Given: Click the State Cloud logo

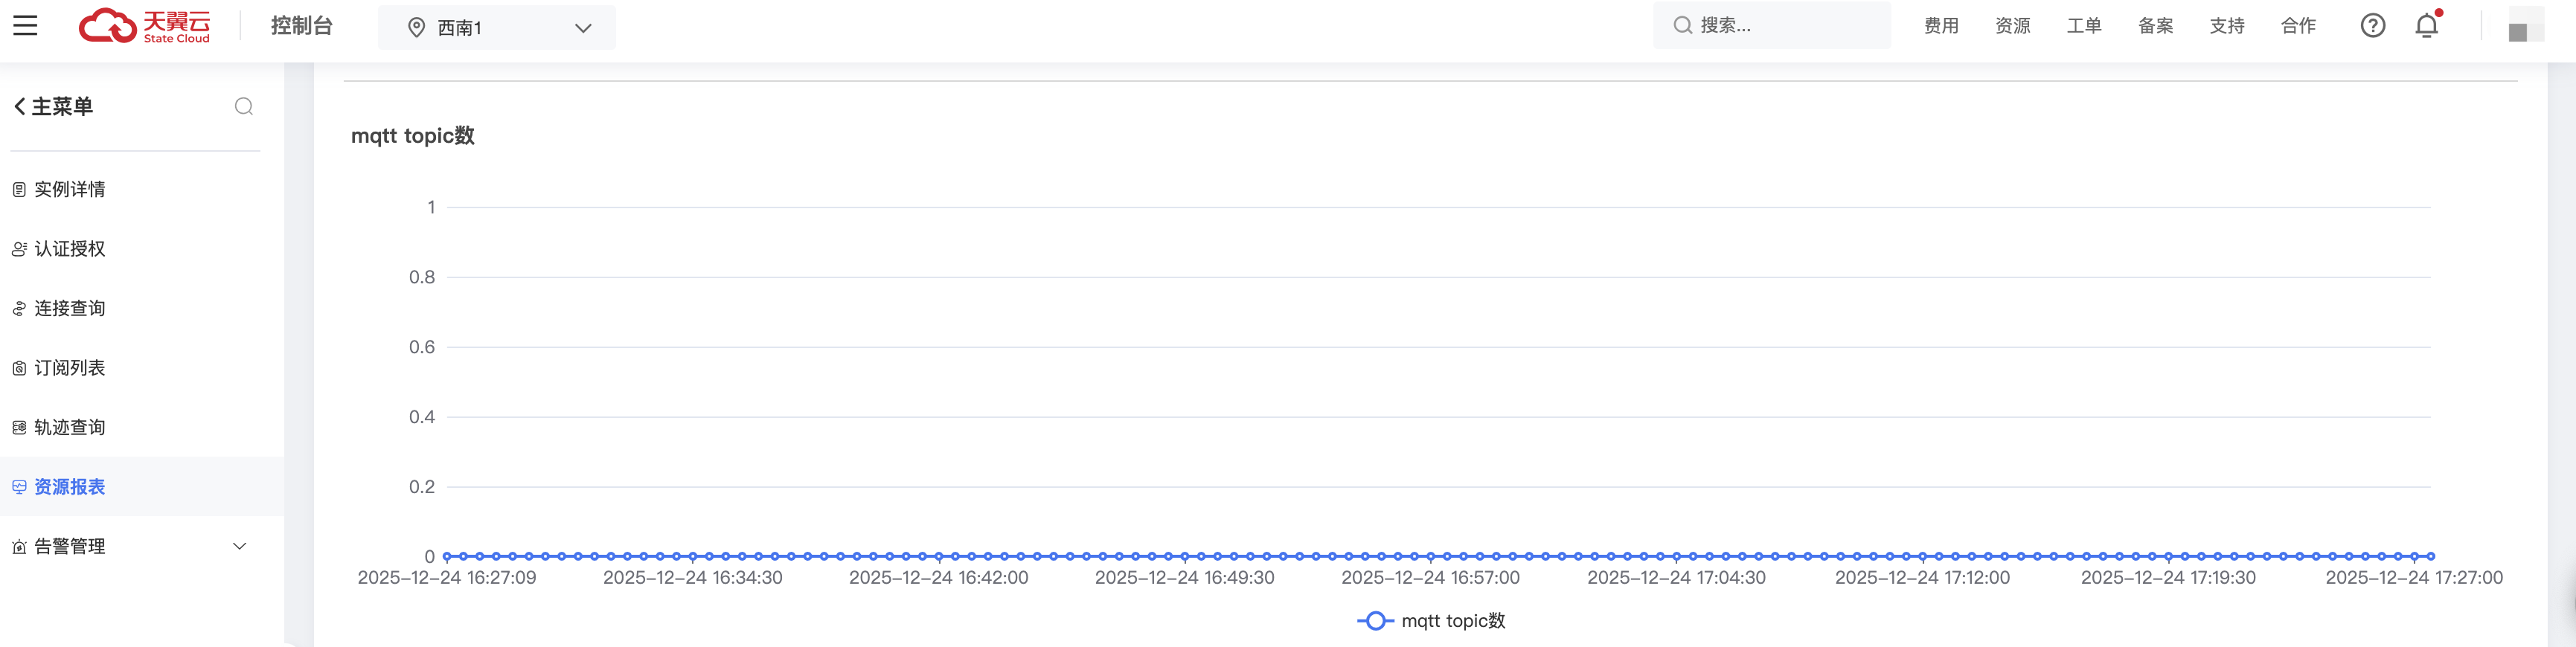Looking at the screenshot, I should click(145, 26).
